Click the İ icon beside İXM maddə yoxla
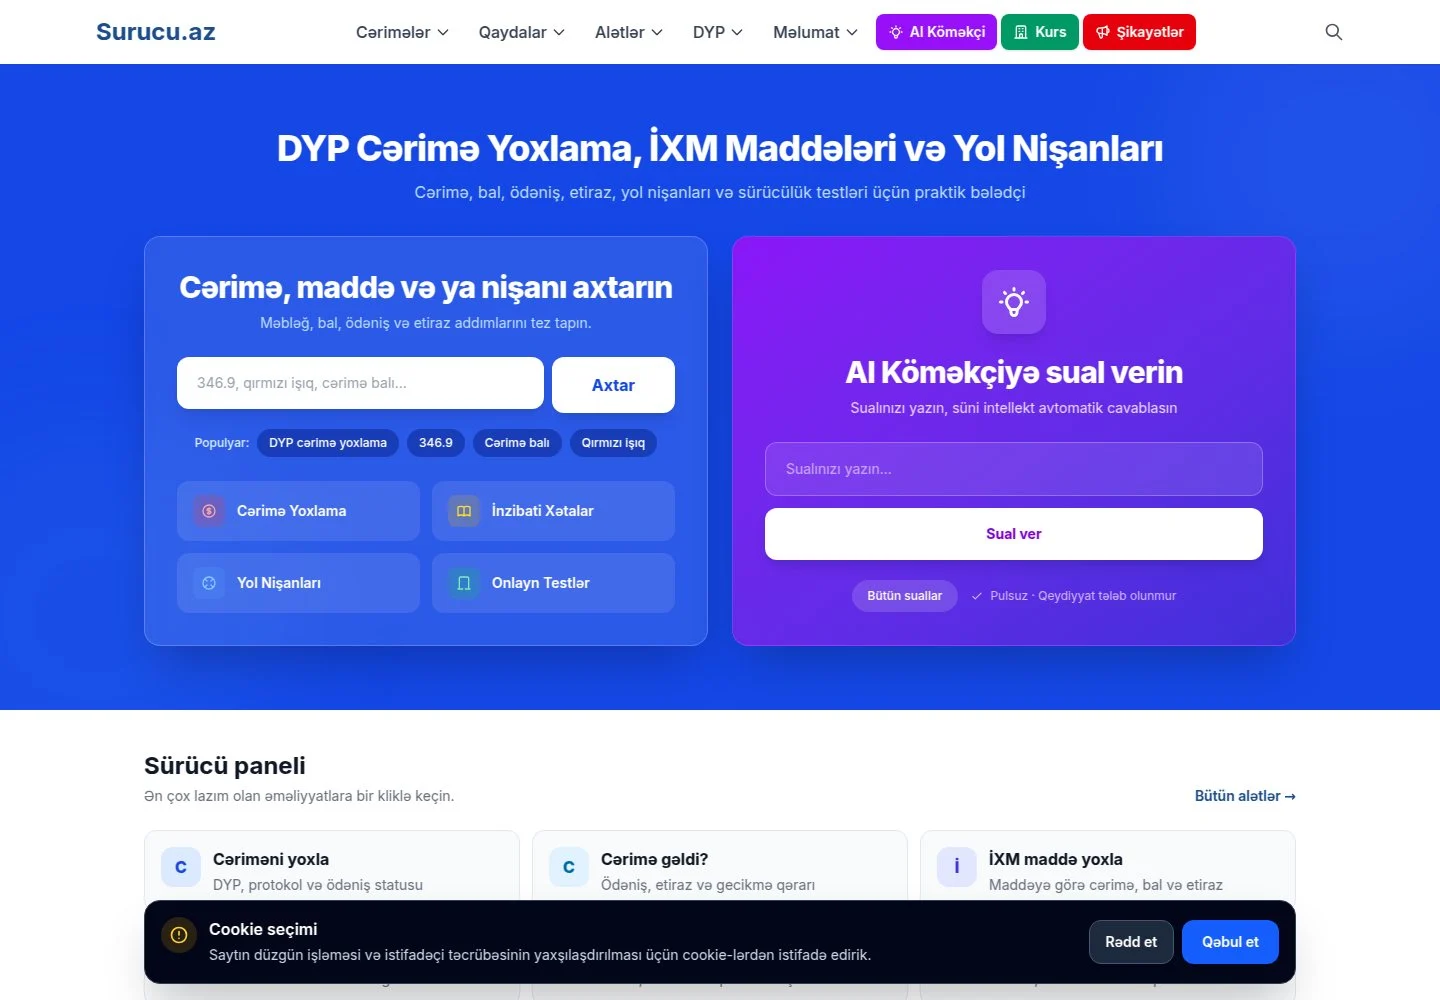 (957, 867)
